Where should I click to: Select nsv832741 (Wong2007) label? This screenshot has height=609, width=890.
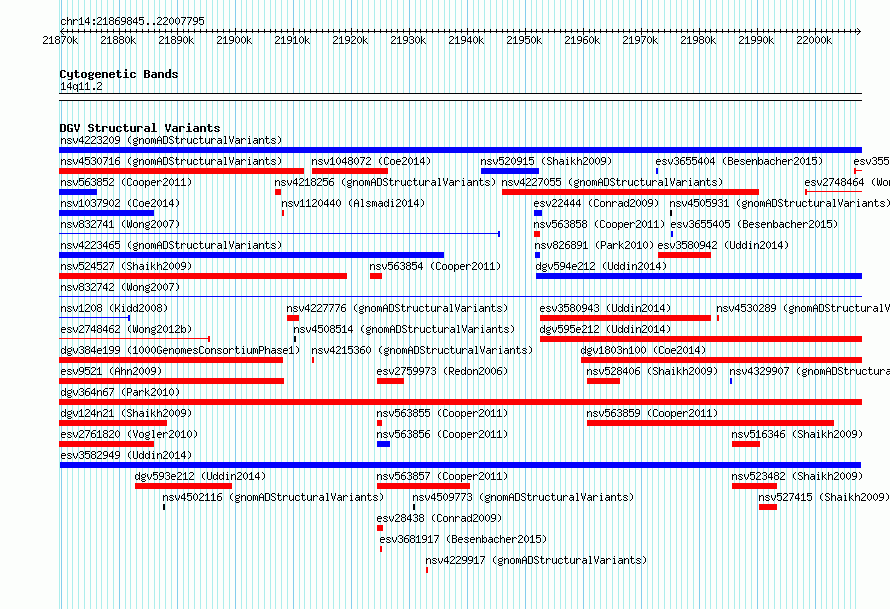coord(120,224)
